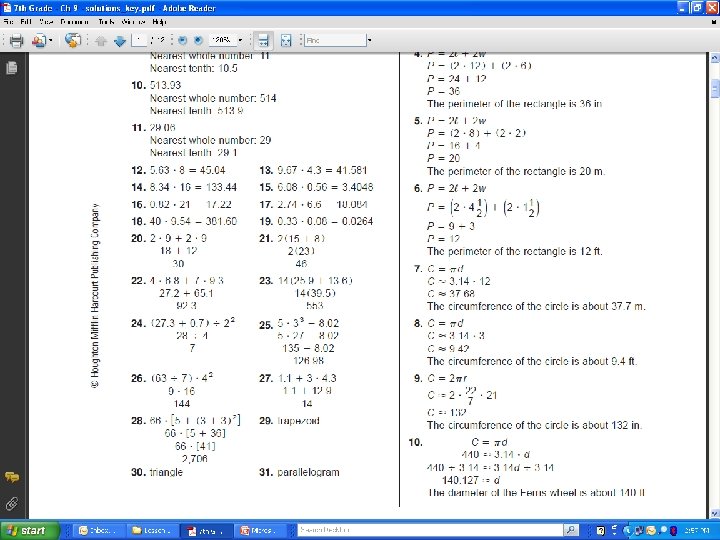Toggle scrolling fit-width page mode
Image resolution: width=720 pixels, height=540 pixels.
coord(264,40)
